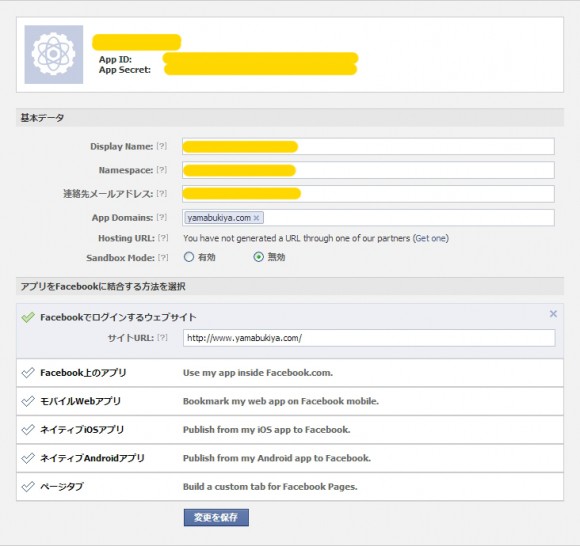This screenshot has height=546, width=580.
Task: Open the 連絡先メールアドレス help [?] tooltip
Action: tap(162, 193)
